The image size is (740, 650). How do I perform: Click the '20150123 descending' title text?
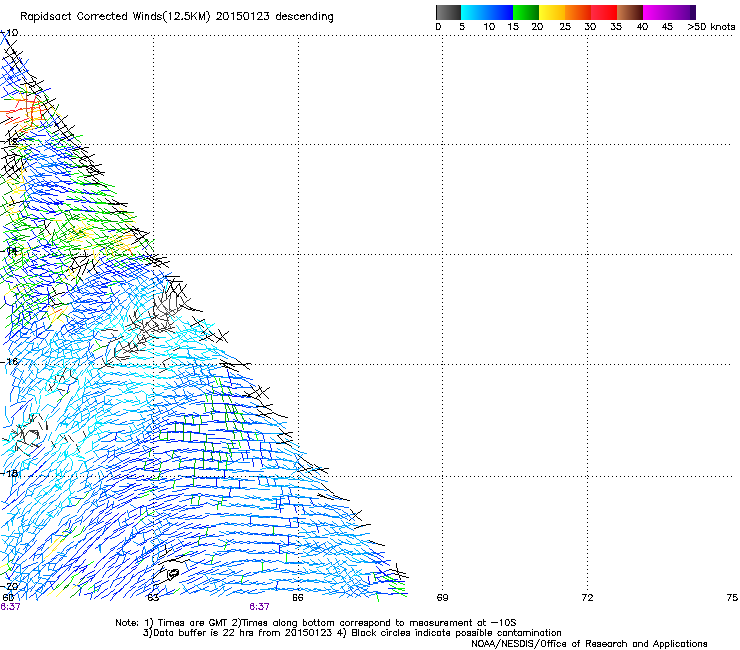point(274,17)
